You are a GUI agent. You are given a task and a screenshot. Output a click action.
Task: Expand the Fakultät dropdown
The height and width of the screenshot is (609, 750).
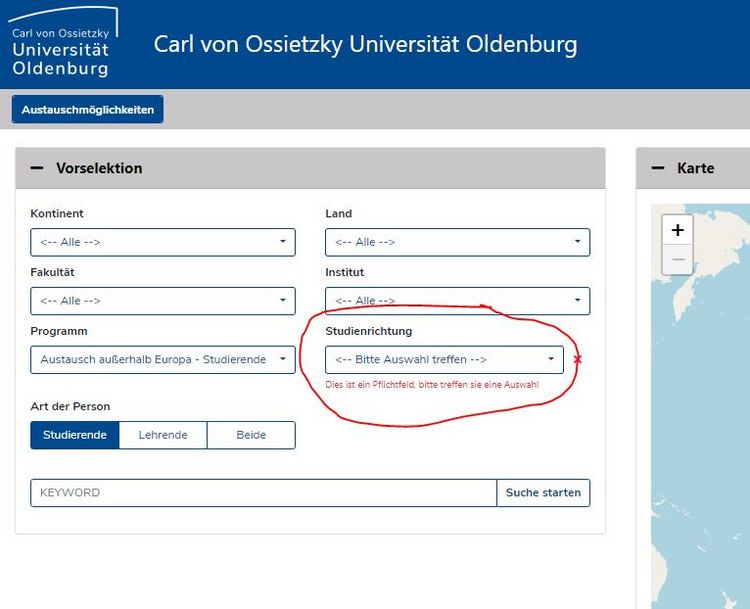(x=163, y=301)
